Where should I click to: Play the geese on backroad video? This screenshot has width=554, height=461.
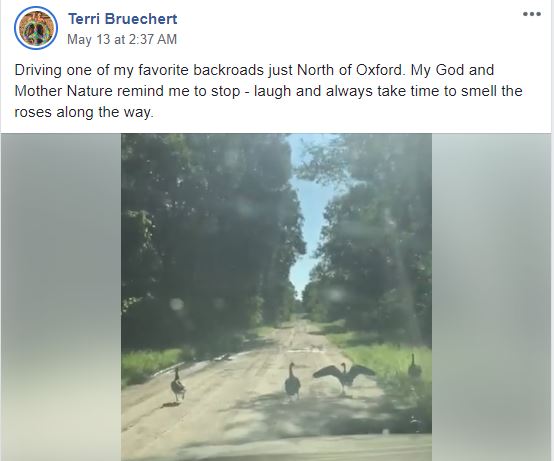pos(276,297)
